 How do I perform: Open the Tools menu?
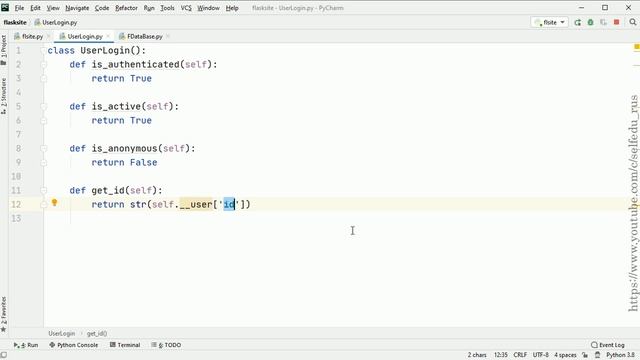tap(167, 8)
